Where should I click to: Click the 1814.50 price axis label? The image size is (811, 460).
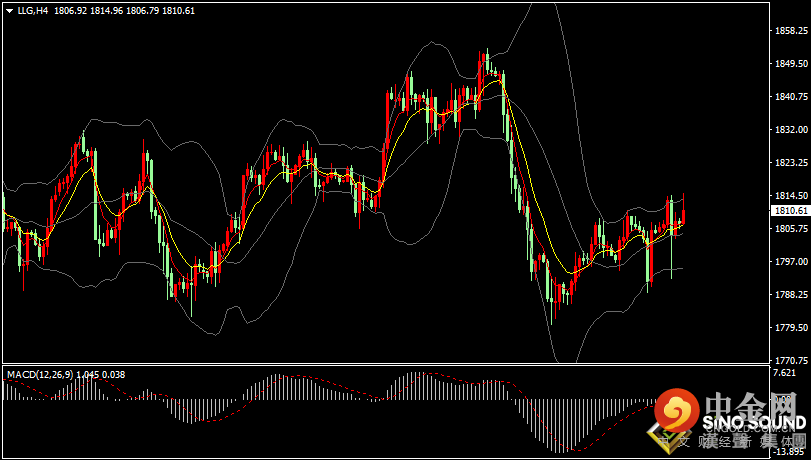[790, 196]
